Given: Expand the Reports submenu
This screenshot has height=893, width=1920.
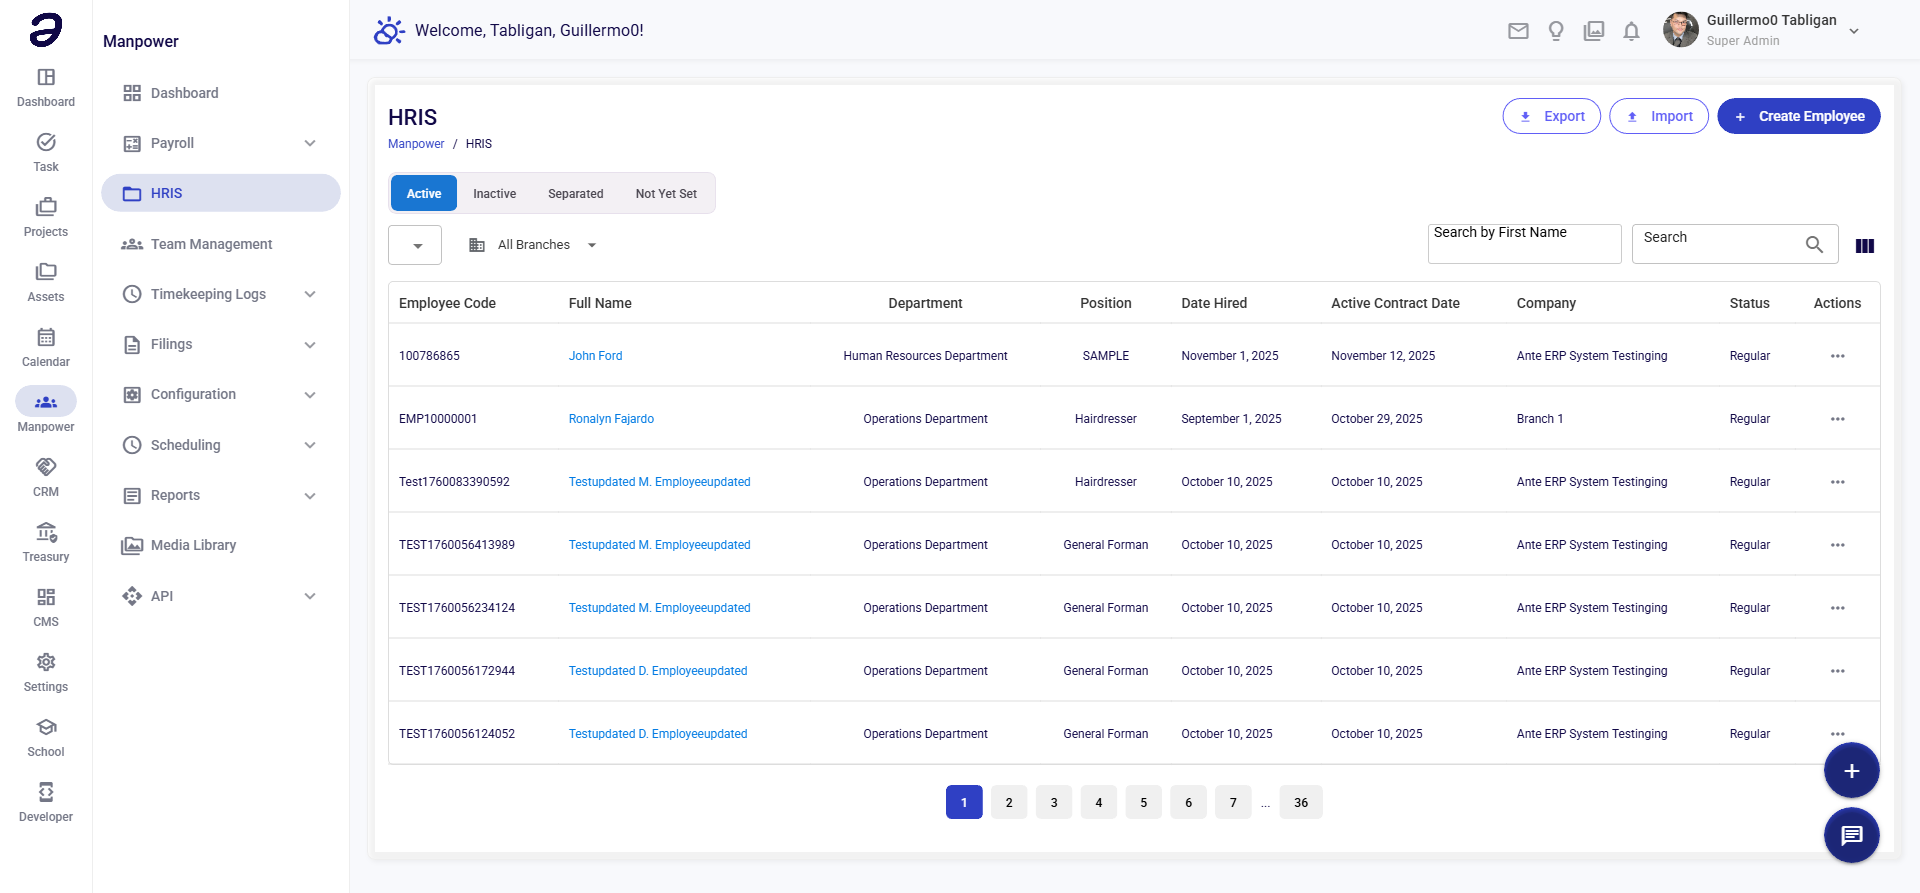Looking at the screenshot, I should (310, 496).
